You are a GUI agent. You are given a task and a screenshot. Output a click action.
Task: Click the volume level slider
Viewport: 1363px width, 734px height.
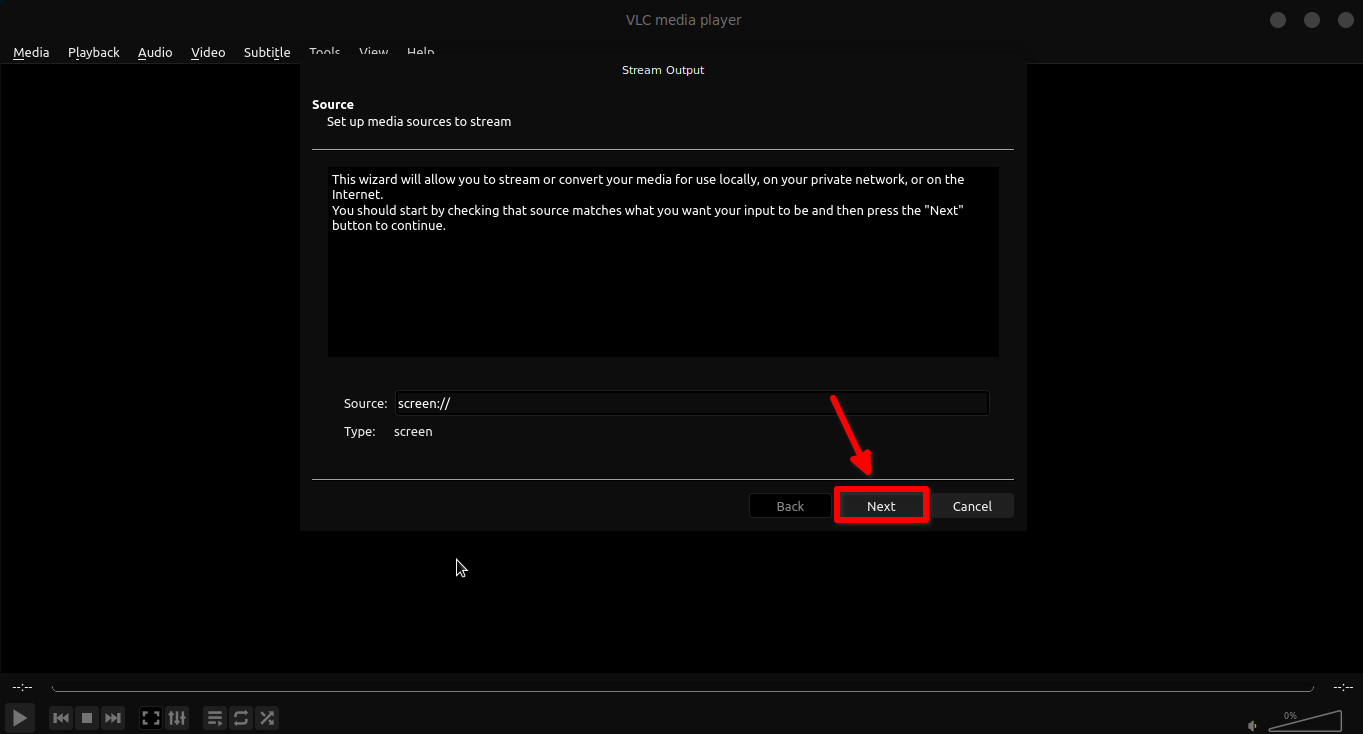(x=1305, y=722)
